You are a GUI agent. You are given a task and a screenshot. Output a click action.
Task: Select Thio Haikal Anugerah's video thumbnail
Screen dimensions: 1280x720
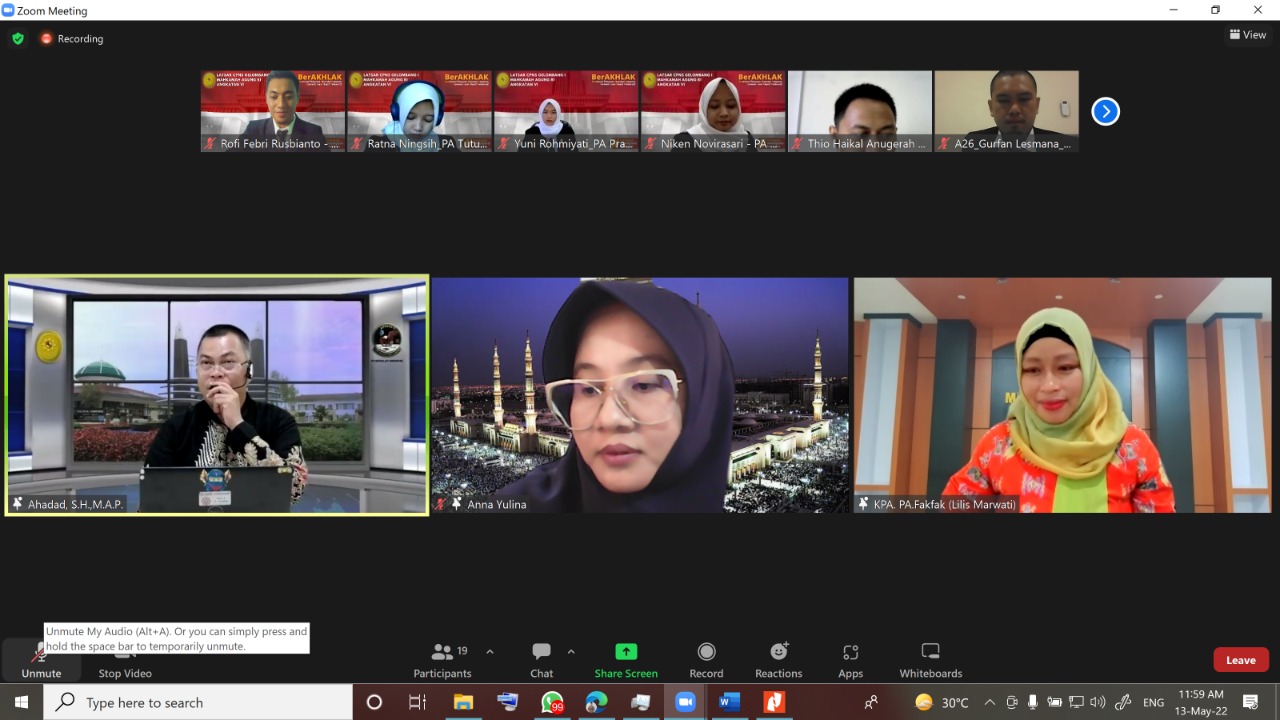click(x=860, y=111)
